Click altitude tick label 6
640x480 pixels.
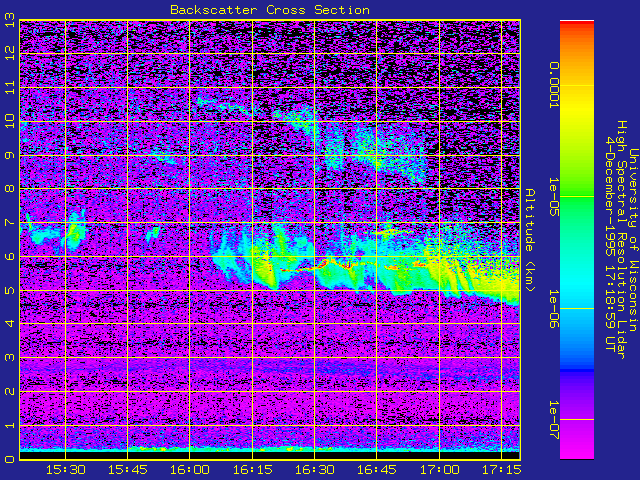tap(10, 256)
